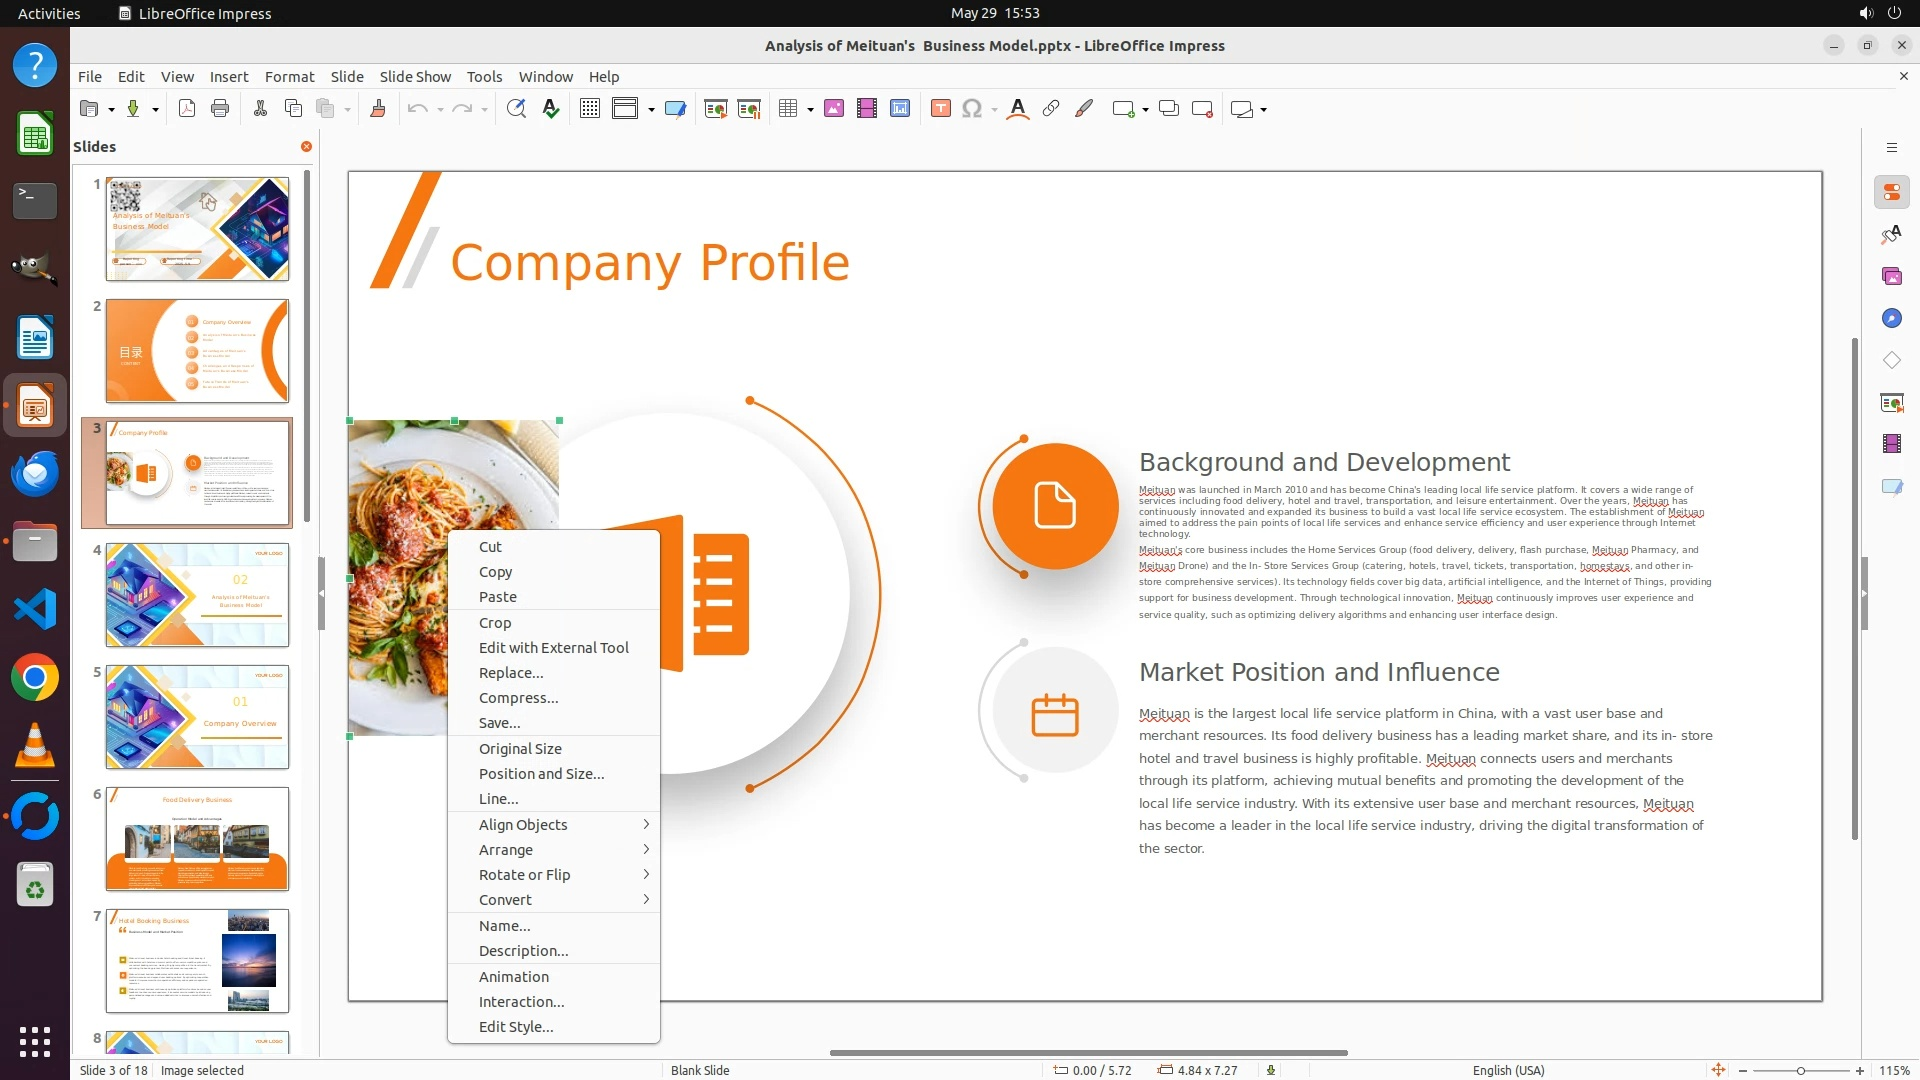Adjust the zoom slider in status bar
Viewport: 1920px width, 1080px height.
tap(1801, 1070)
